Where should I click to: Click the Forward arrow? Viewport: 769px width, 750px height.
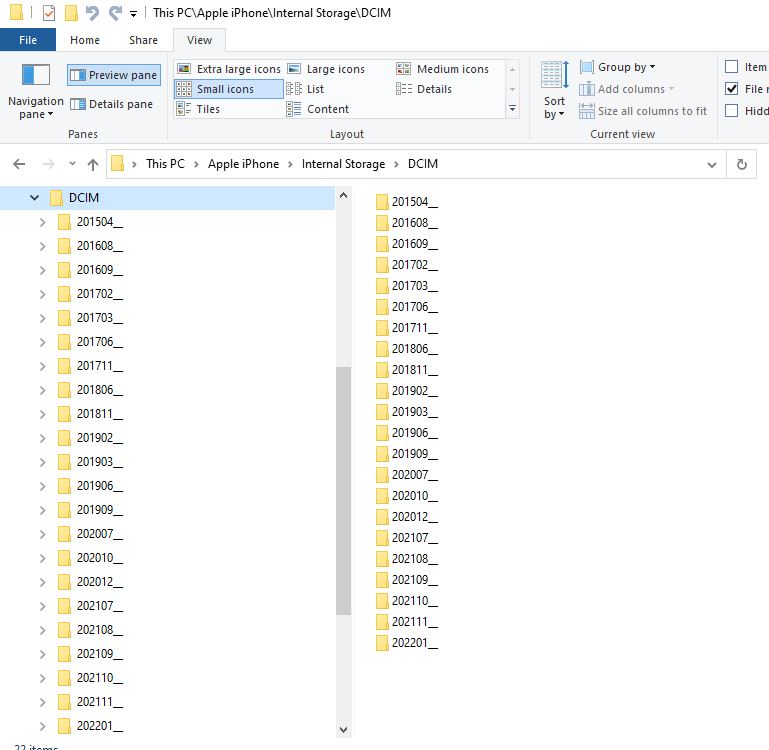(49, 164)
